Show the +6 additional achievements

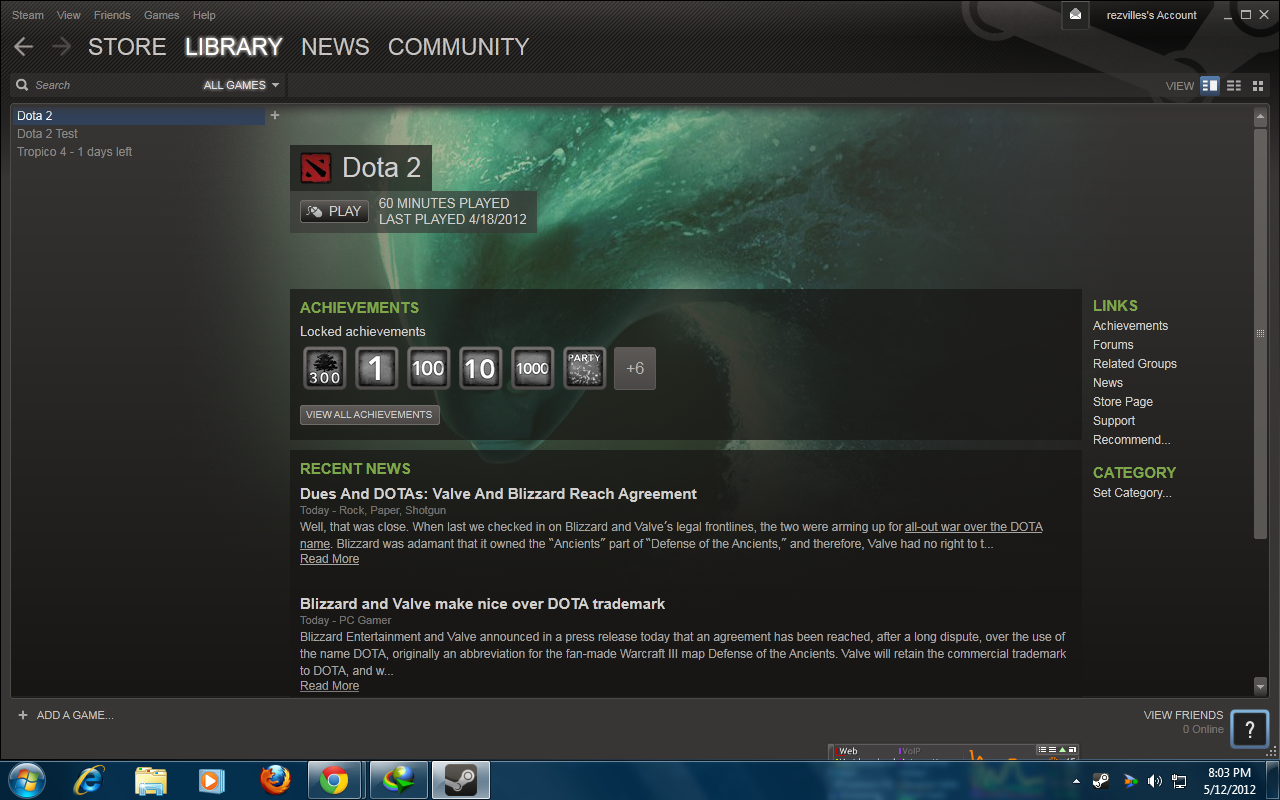point(635,368)
